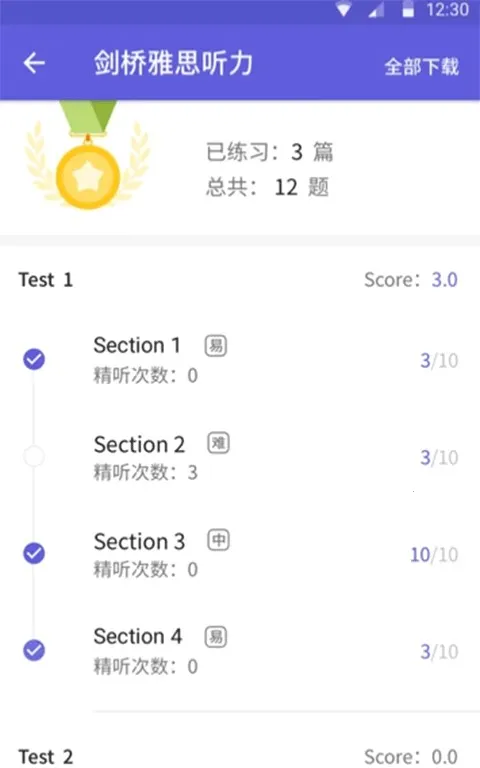This screenshot has height=768, width=480.
Task: Tap the gold medal badge icon
Action: coord(88,154)
